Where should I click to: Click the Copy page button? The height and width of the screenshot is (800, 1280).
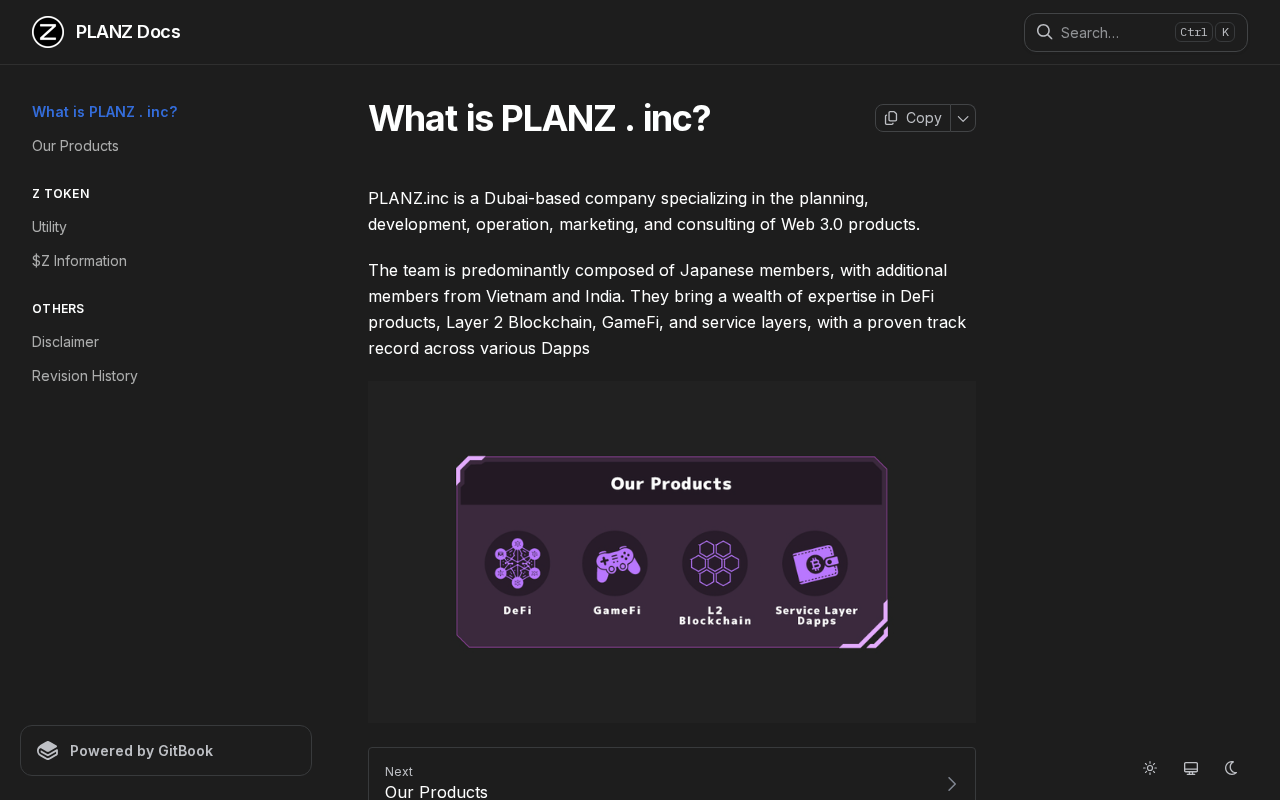pos(913,118)
